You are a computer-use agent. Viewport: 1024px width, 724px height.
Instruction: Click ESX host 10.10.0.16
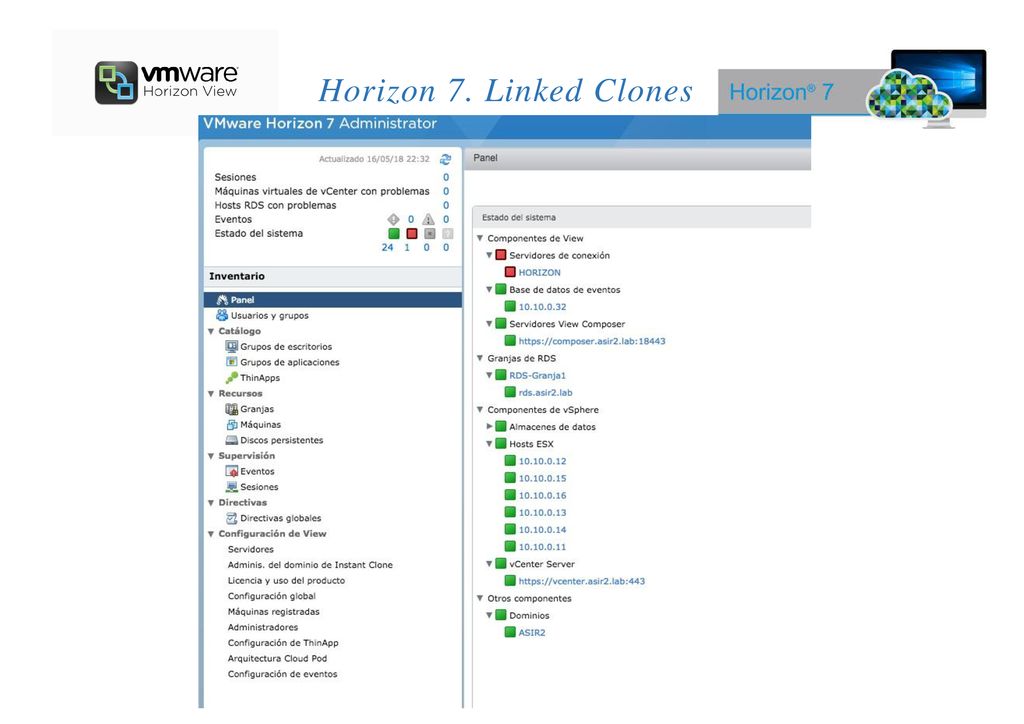pyautogui.click(x=542, y=496)
